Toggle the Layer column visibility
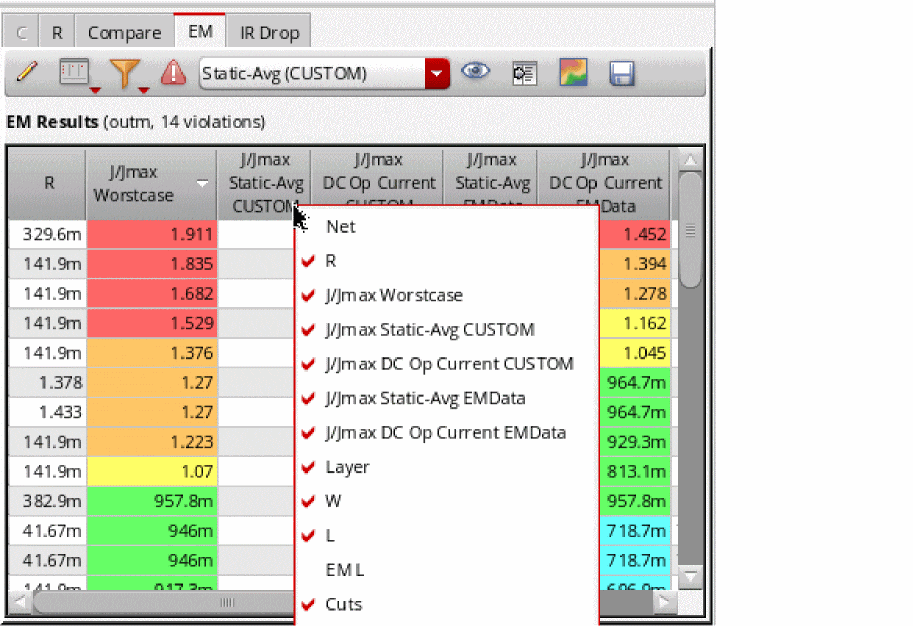Screen dimensions: 913x626 (x=347, y=467)
